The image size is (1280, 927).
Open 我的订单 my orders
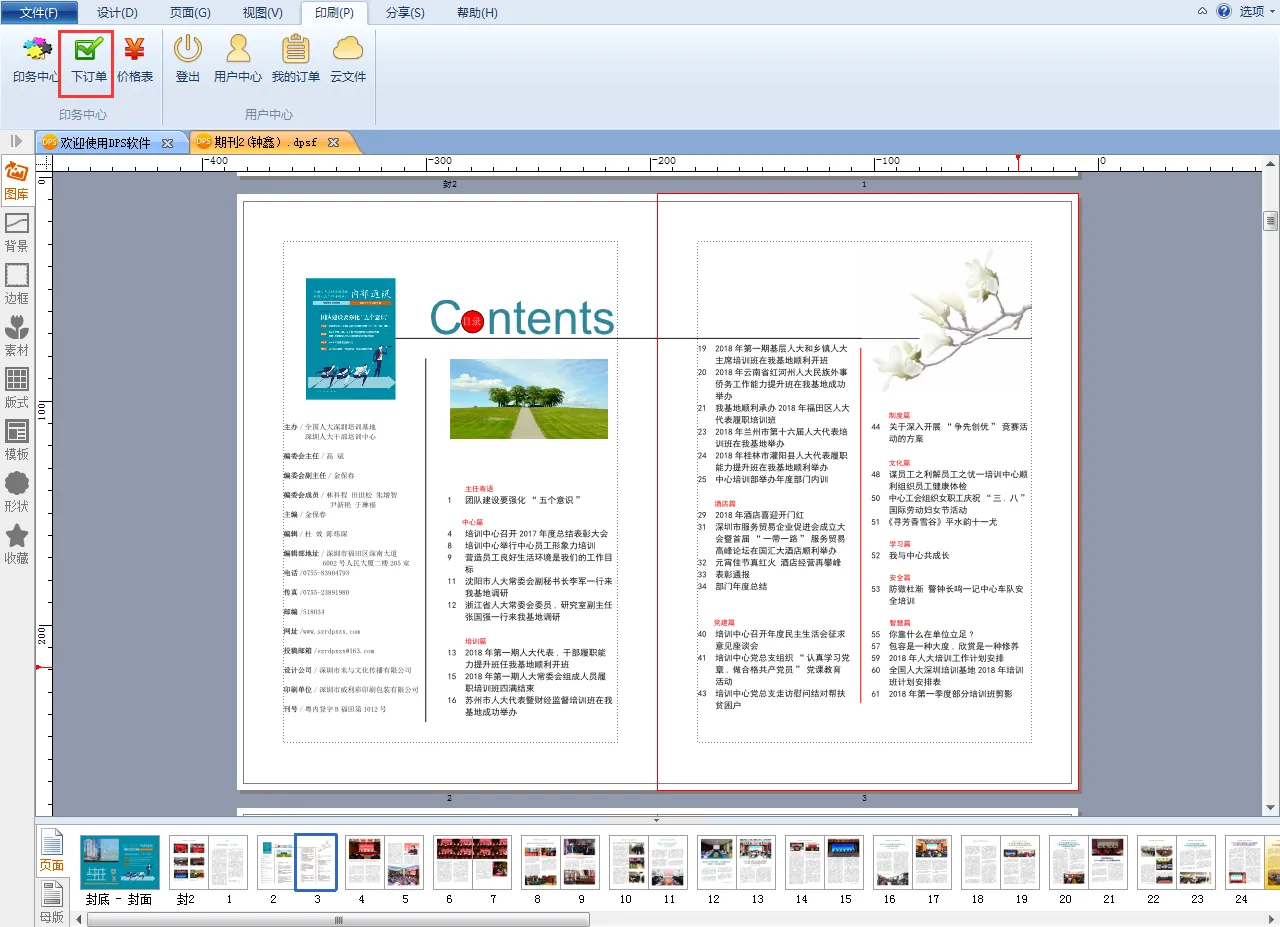coord(295,59)
